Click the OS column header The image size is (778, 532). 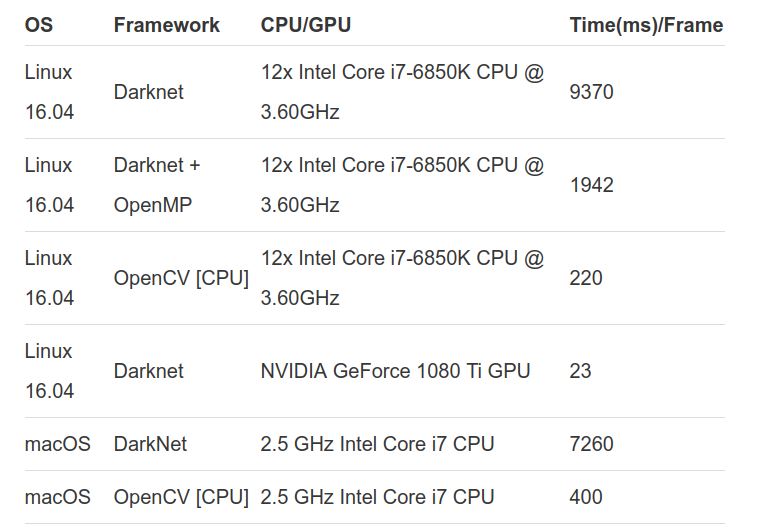[39, 25]
